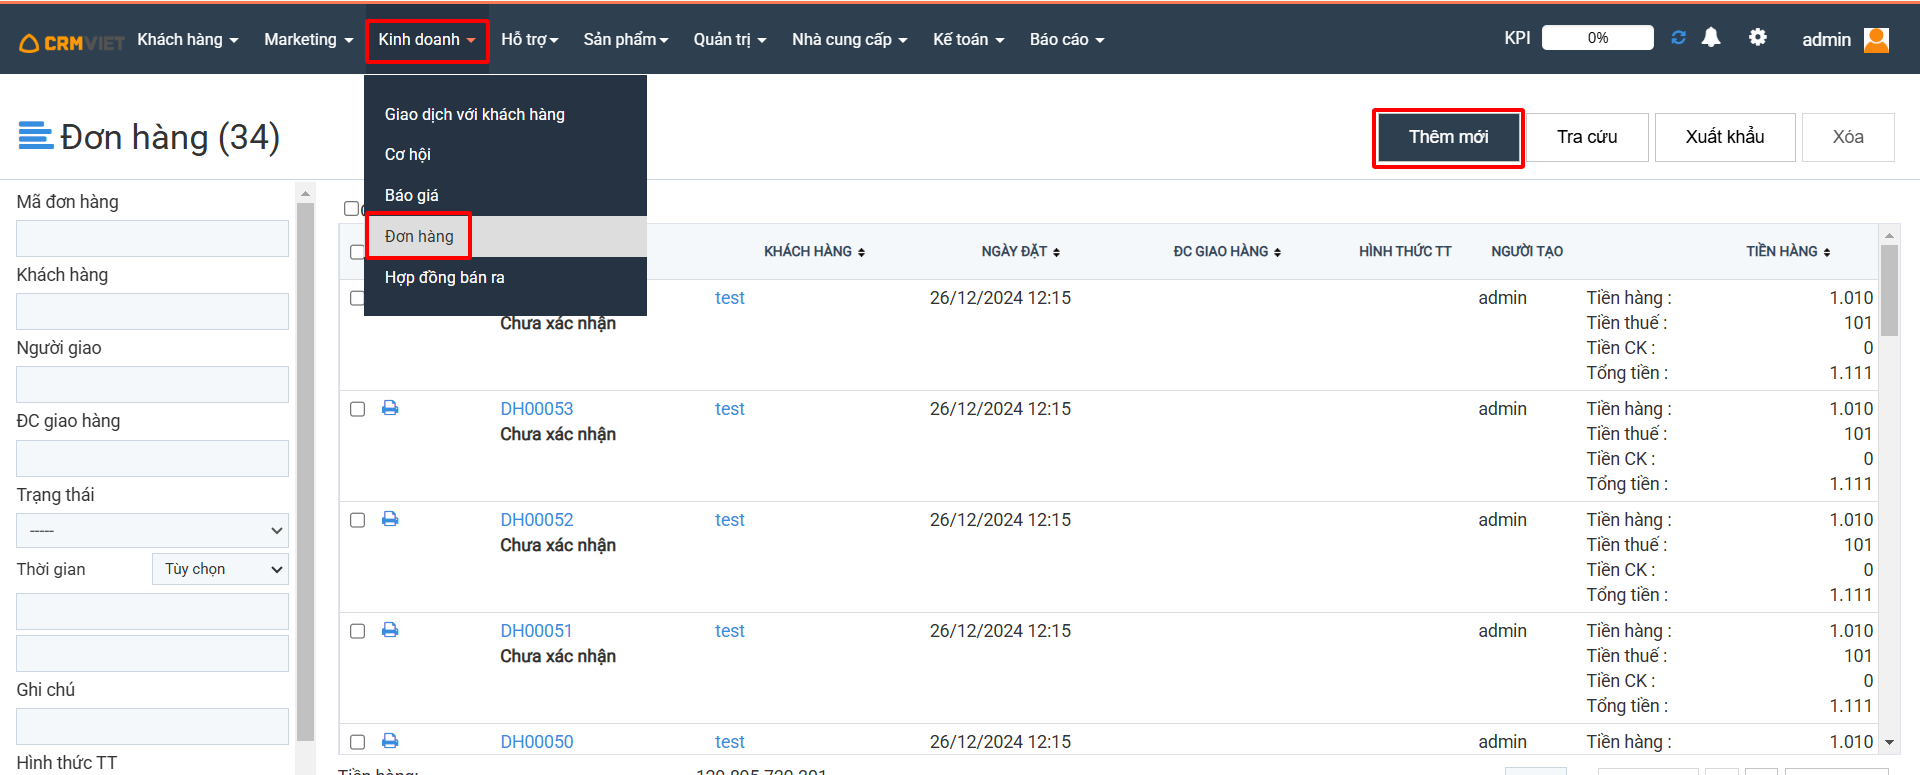Expand the Khách hàng menu

coord(188,39)
